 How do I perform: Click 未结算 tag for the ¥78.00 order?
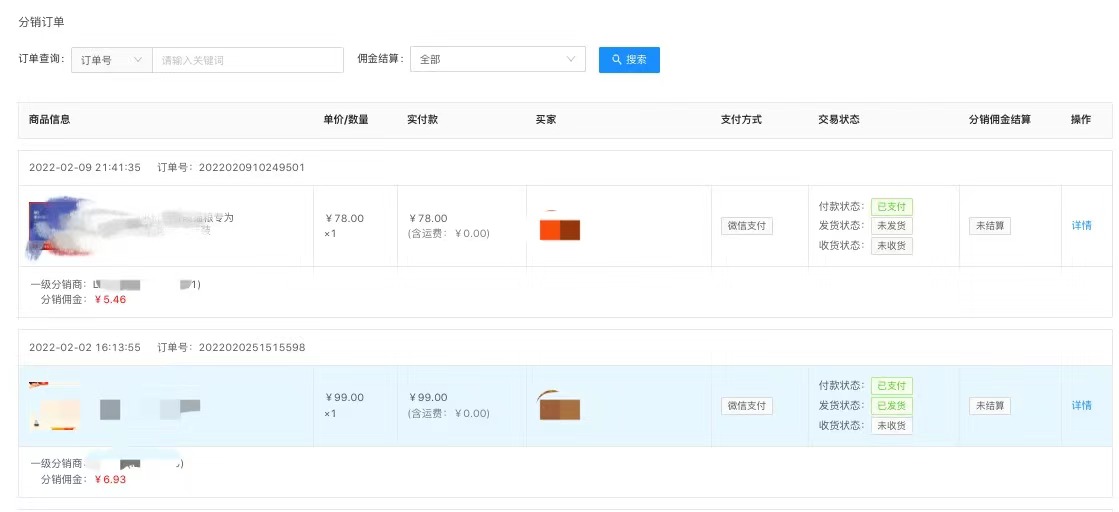[x=989, y=226]
